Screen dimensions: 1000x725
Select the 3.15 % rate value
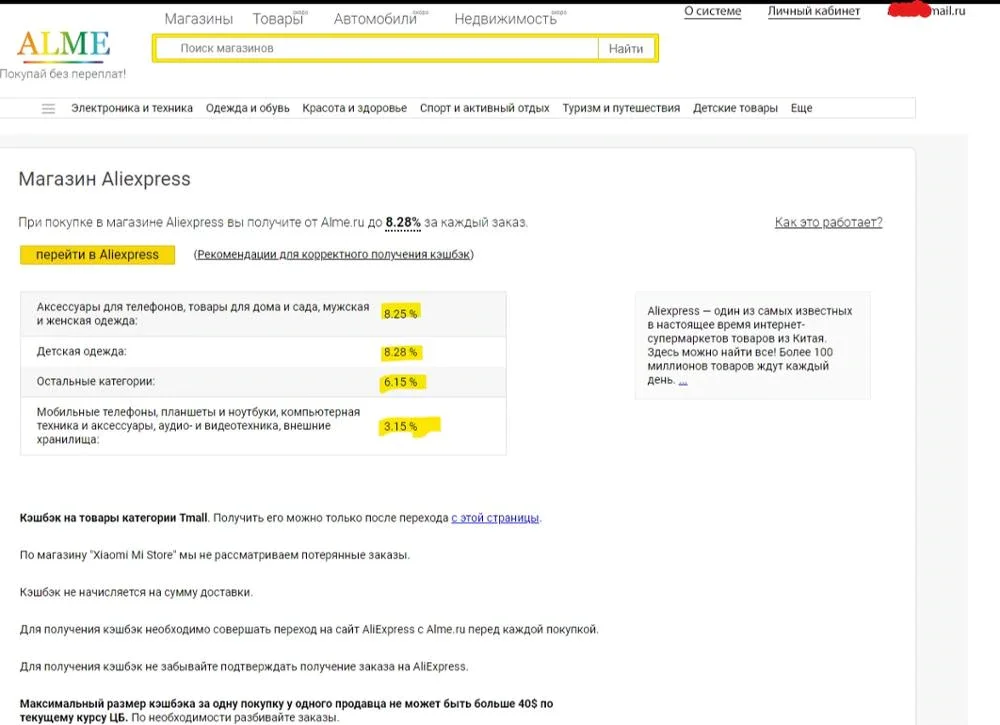tap(401, 427)
